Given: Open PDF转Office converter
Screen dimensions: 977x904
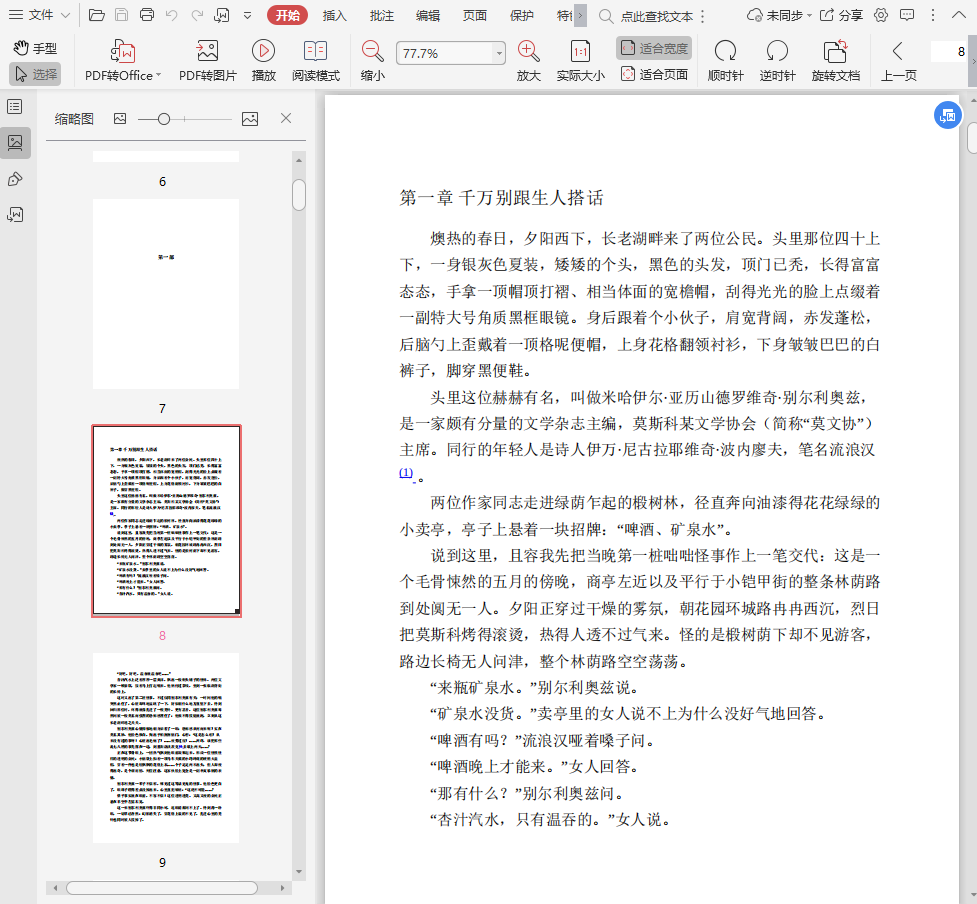Looking at the screenshot, I should 123,60.
